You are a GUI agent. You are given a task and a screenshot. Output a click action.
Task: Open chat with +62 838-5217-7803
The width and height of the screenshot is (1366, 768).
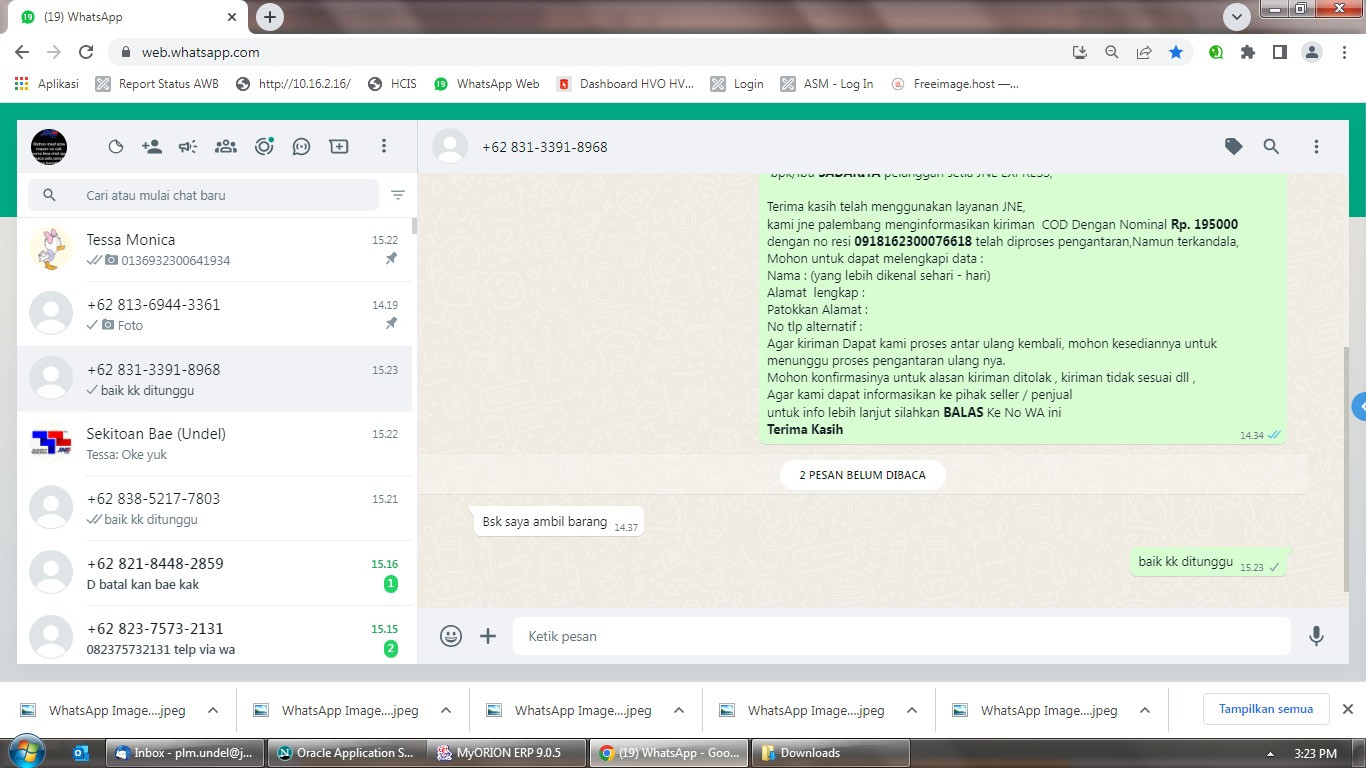215,508
